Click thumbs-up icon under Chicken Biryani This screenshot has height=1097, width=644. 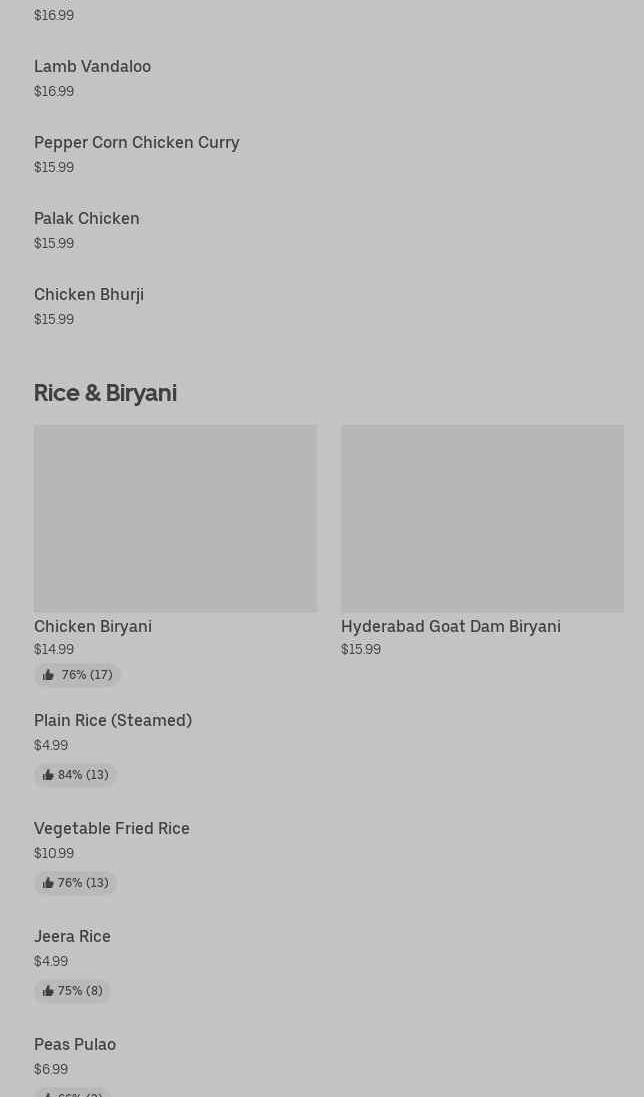point(48,675)
